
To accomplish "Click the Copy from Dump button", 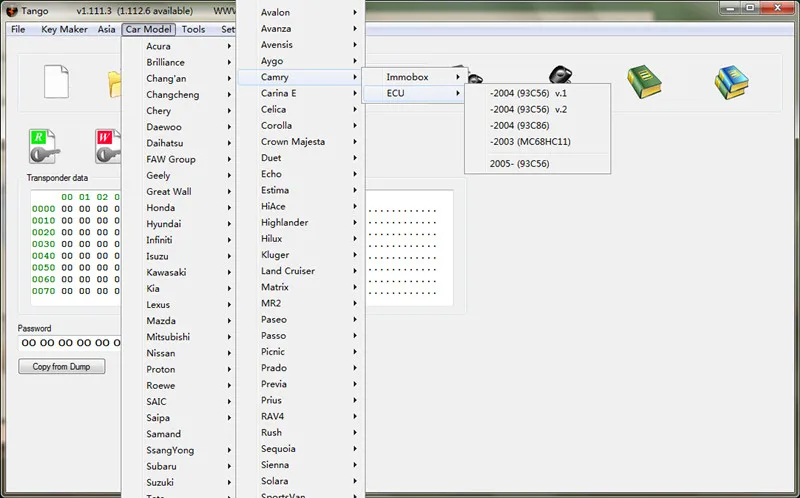I will (62, 366).
